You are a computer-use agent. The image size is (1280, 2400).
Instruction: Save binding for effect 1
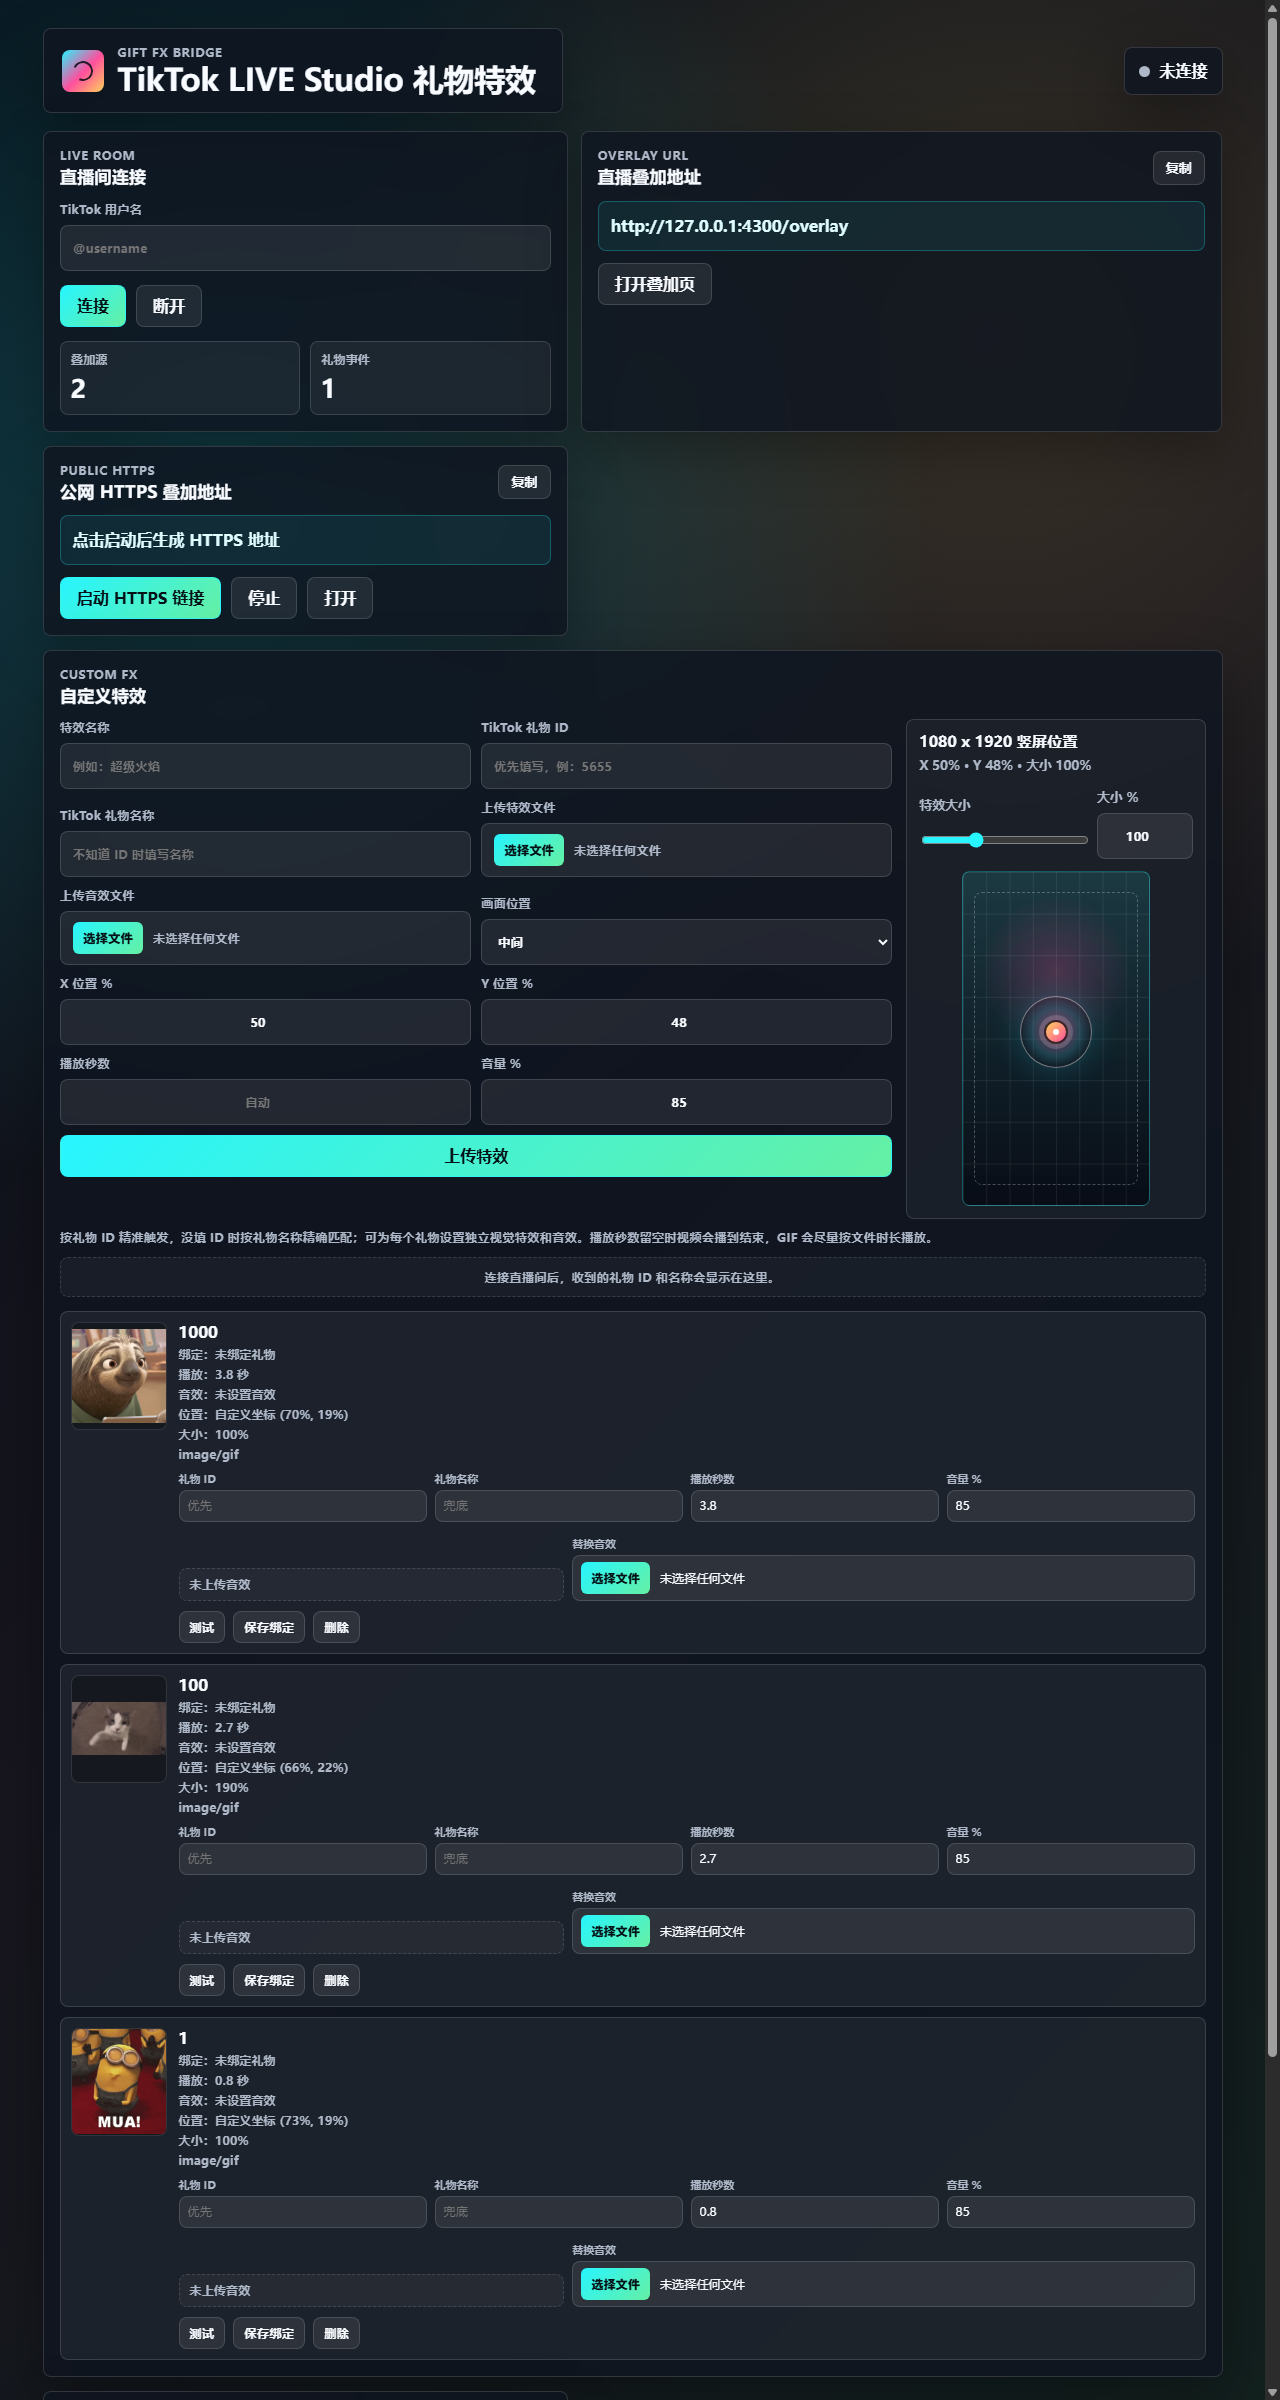click(269, 2334)
